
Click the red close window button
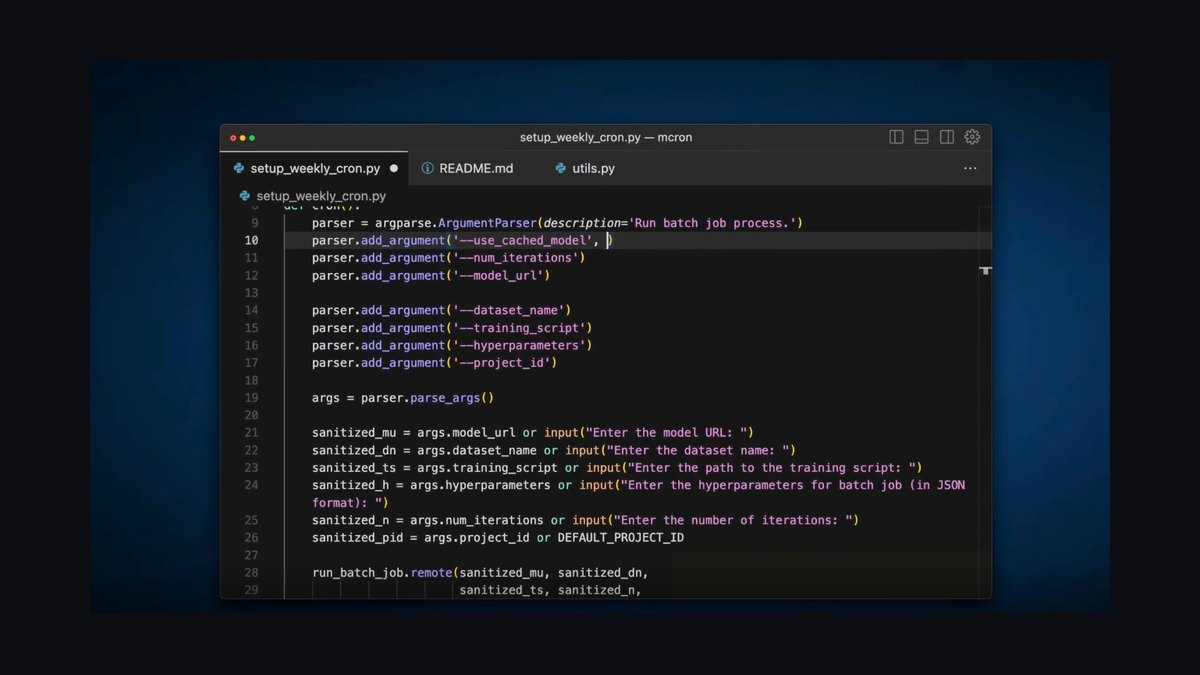(x=234, y=138)
